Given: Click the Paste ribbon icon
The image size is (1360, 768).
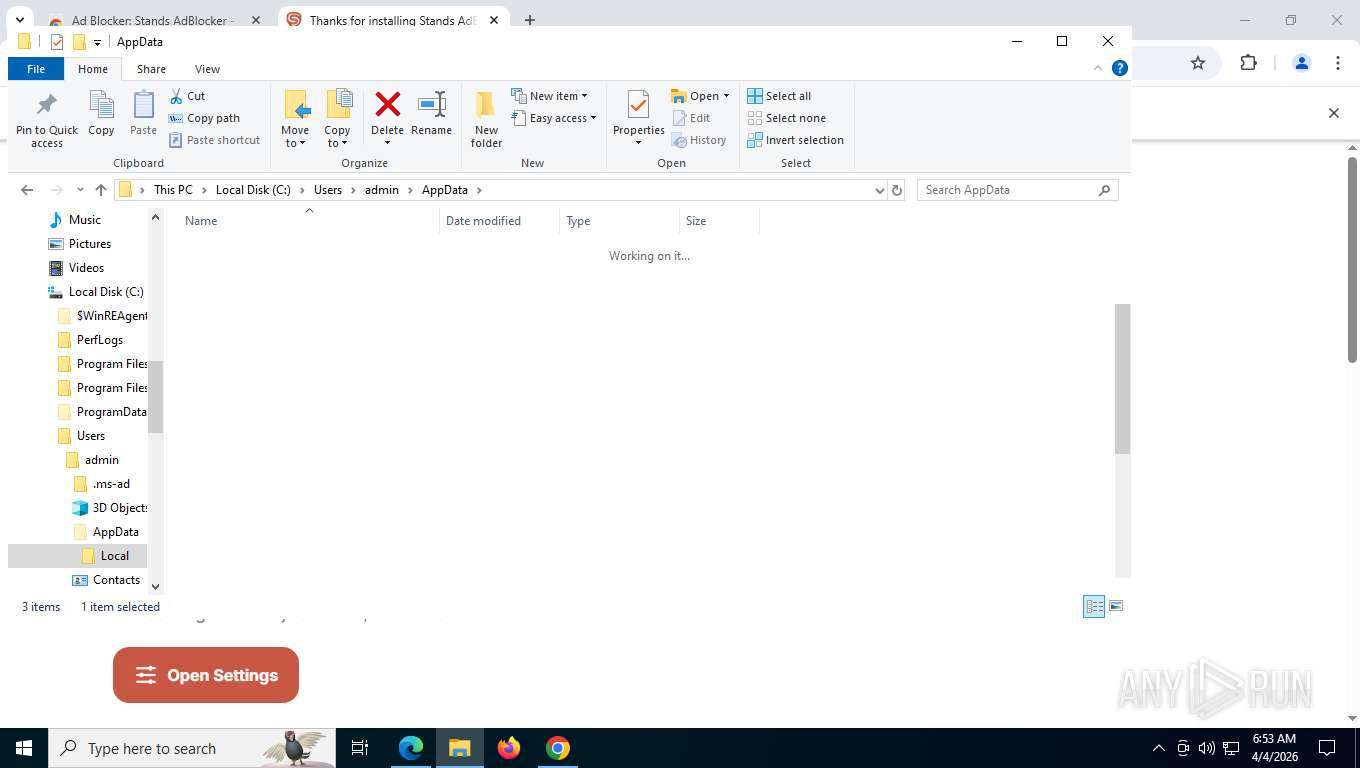Looking at the screenshot, I should pos(143,114).
